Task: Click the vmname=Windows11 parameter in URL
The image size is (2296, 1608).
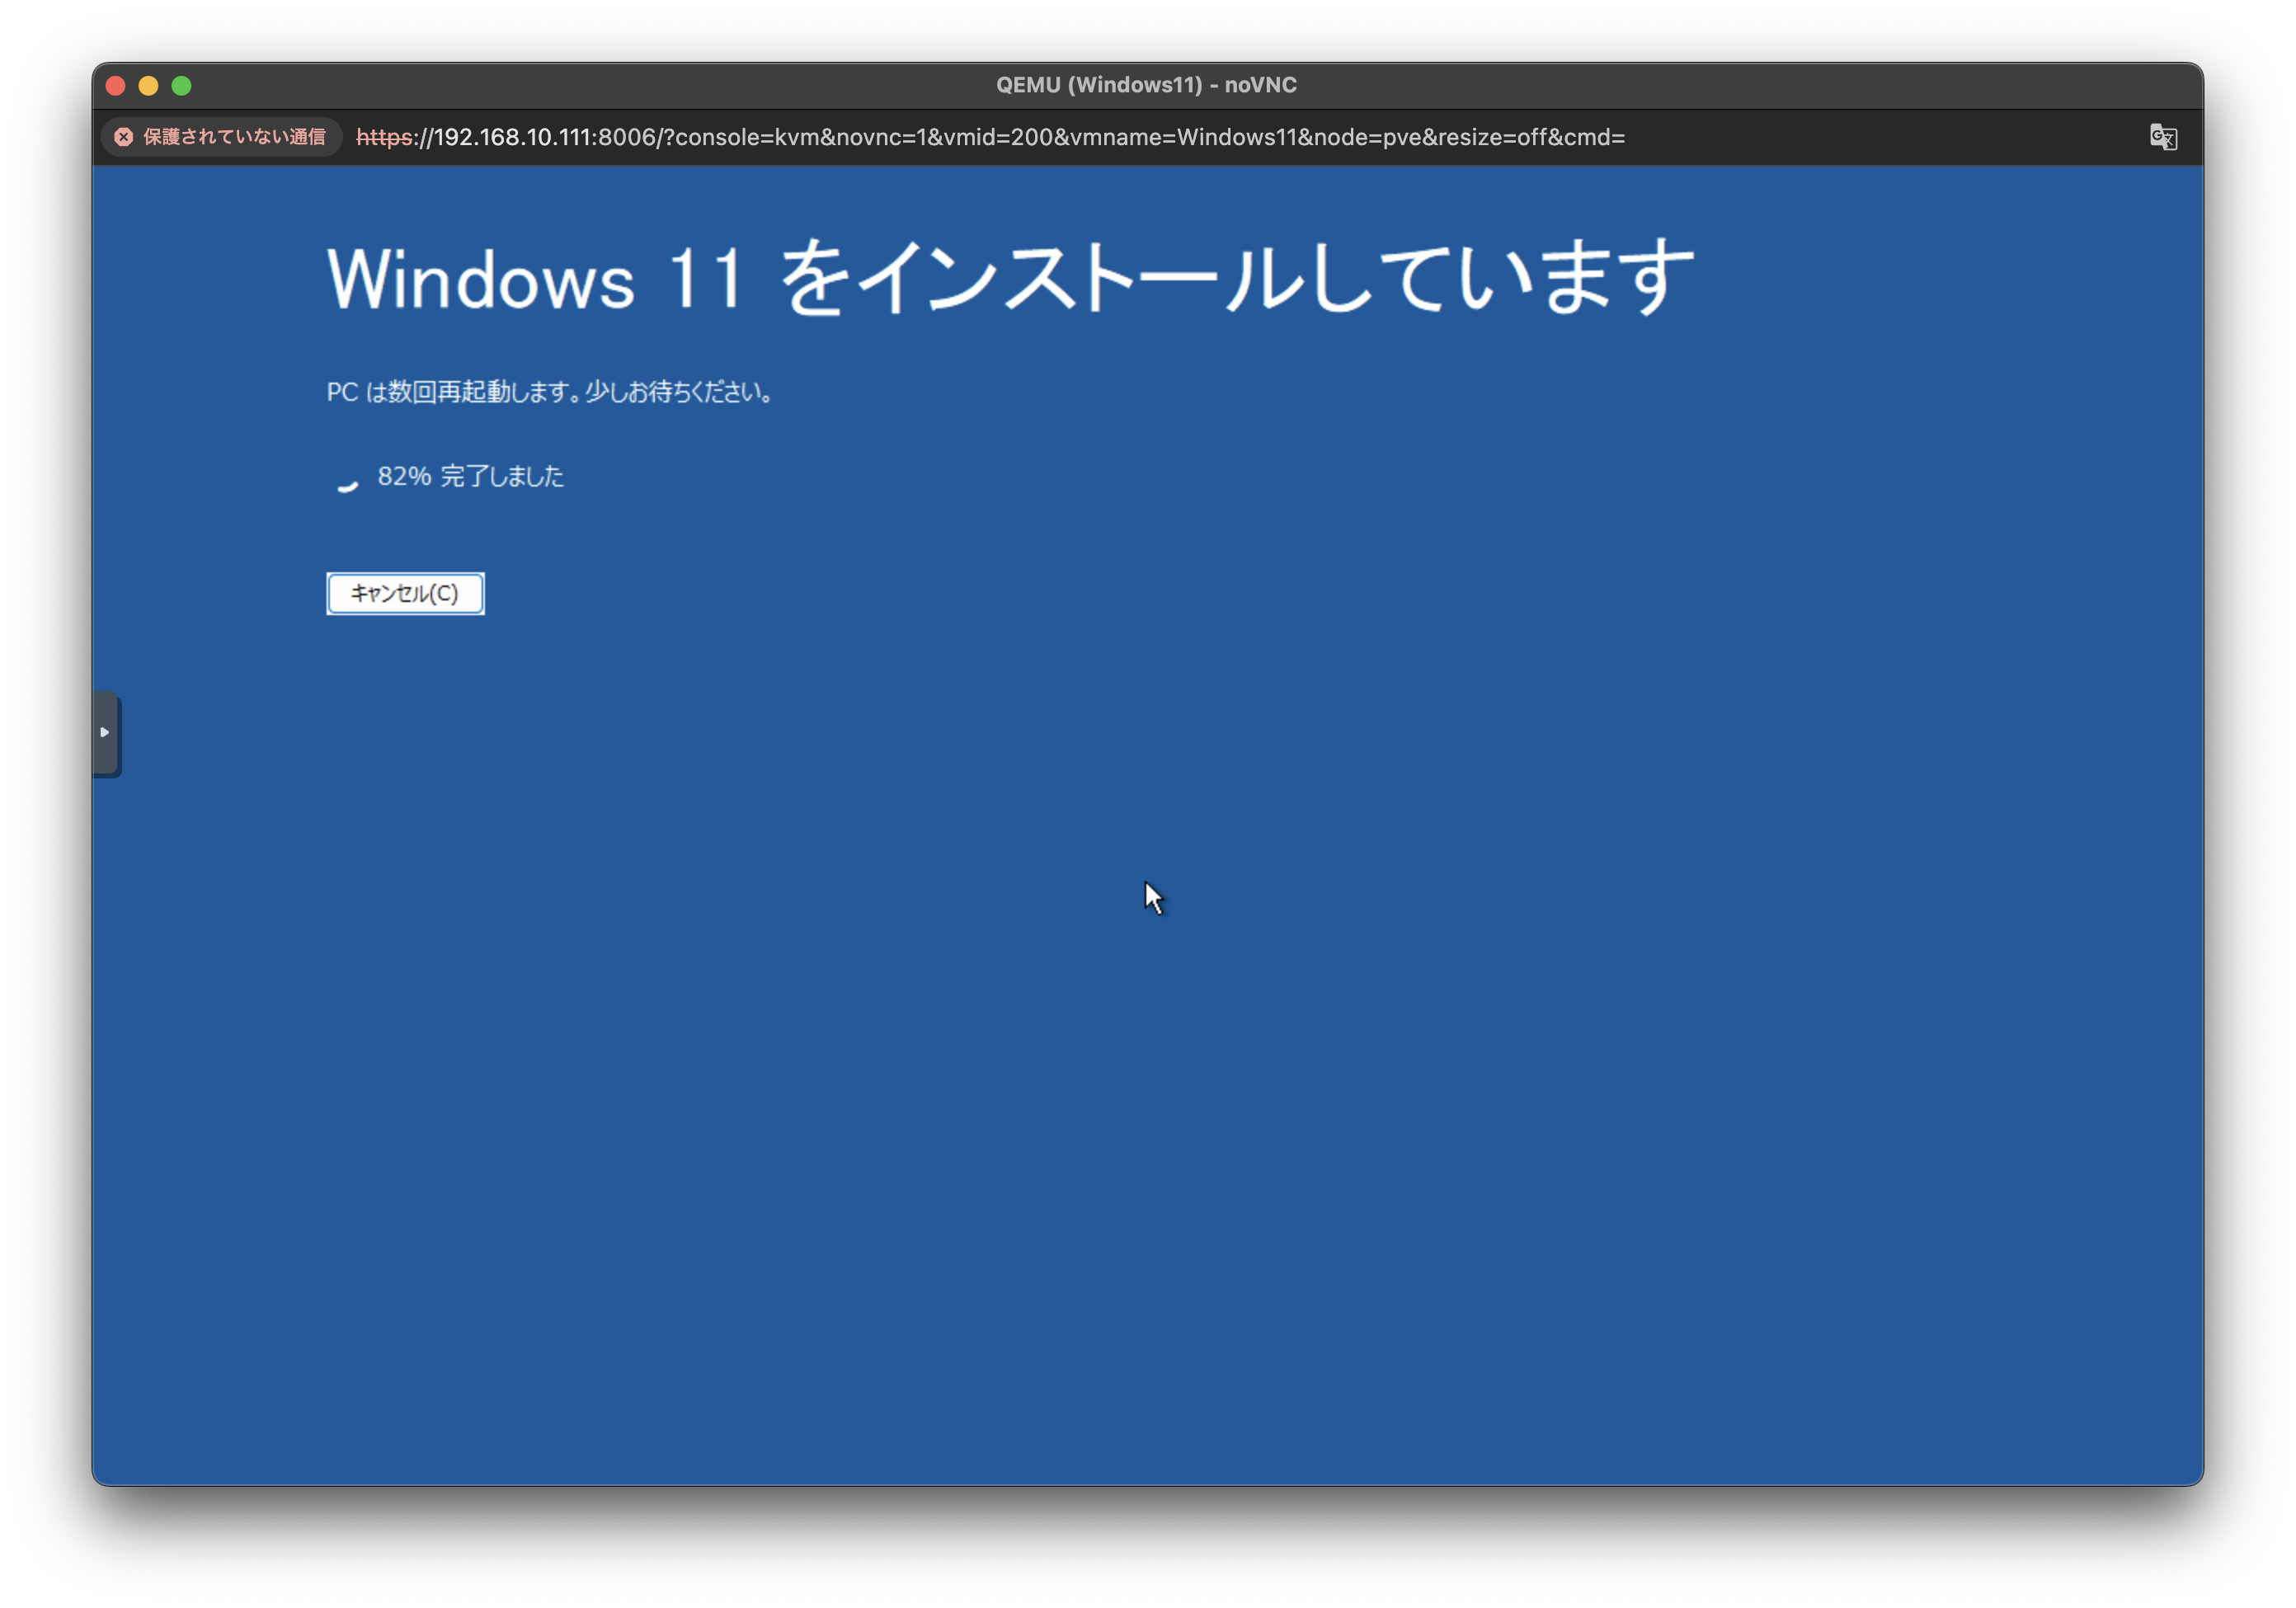Action: point(1183,137)
